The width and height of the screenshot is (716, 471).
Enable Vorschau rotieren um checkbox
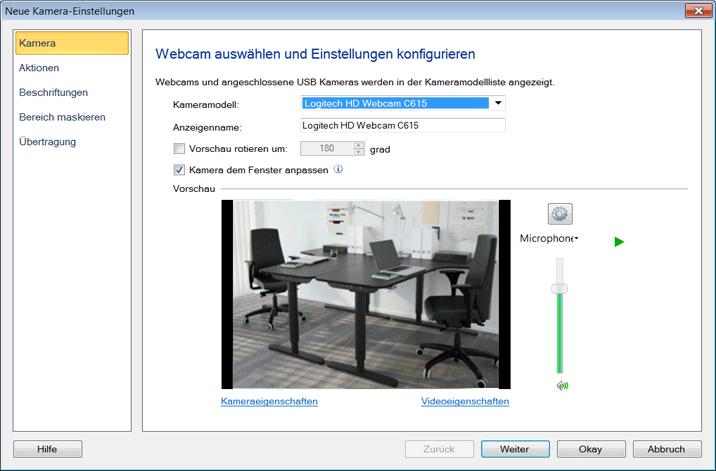(x=180, y=149)
